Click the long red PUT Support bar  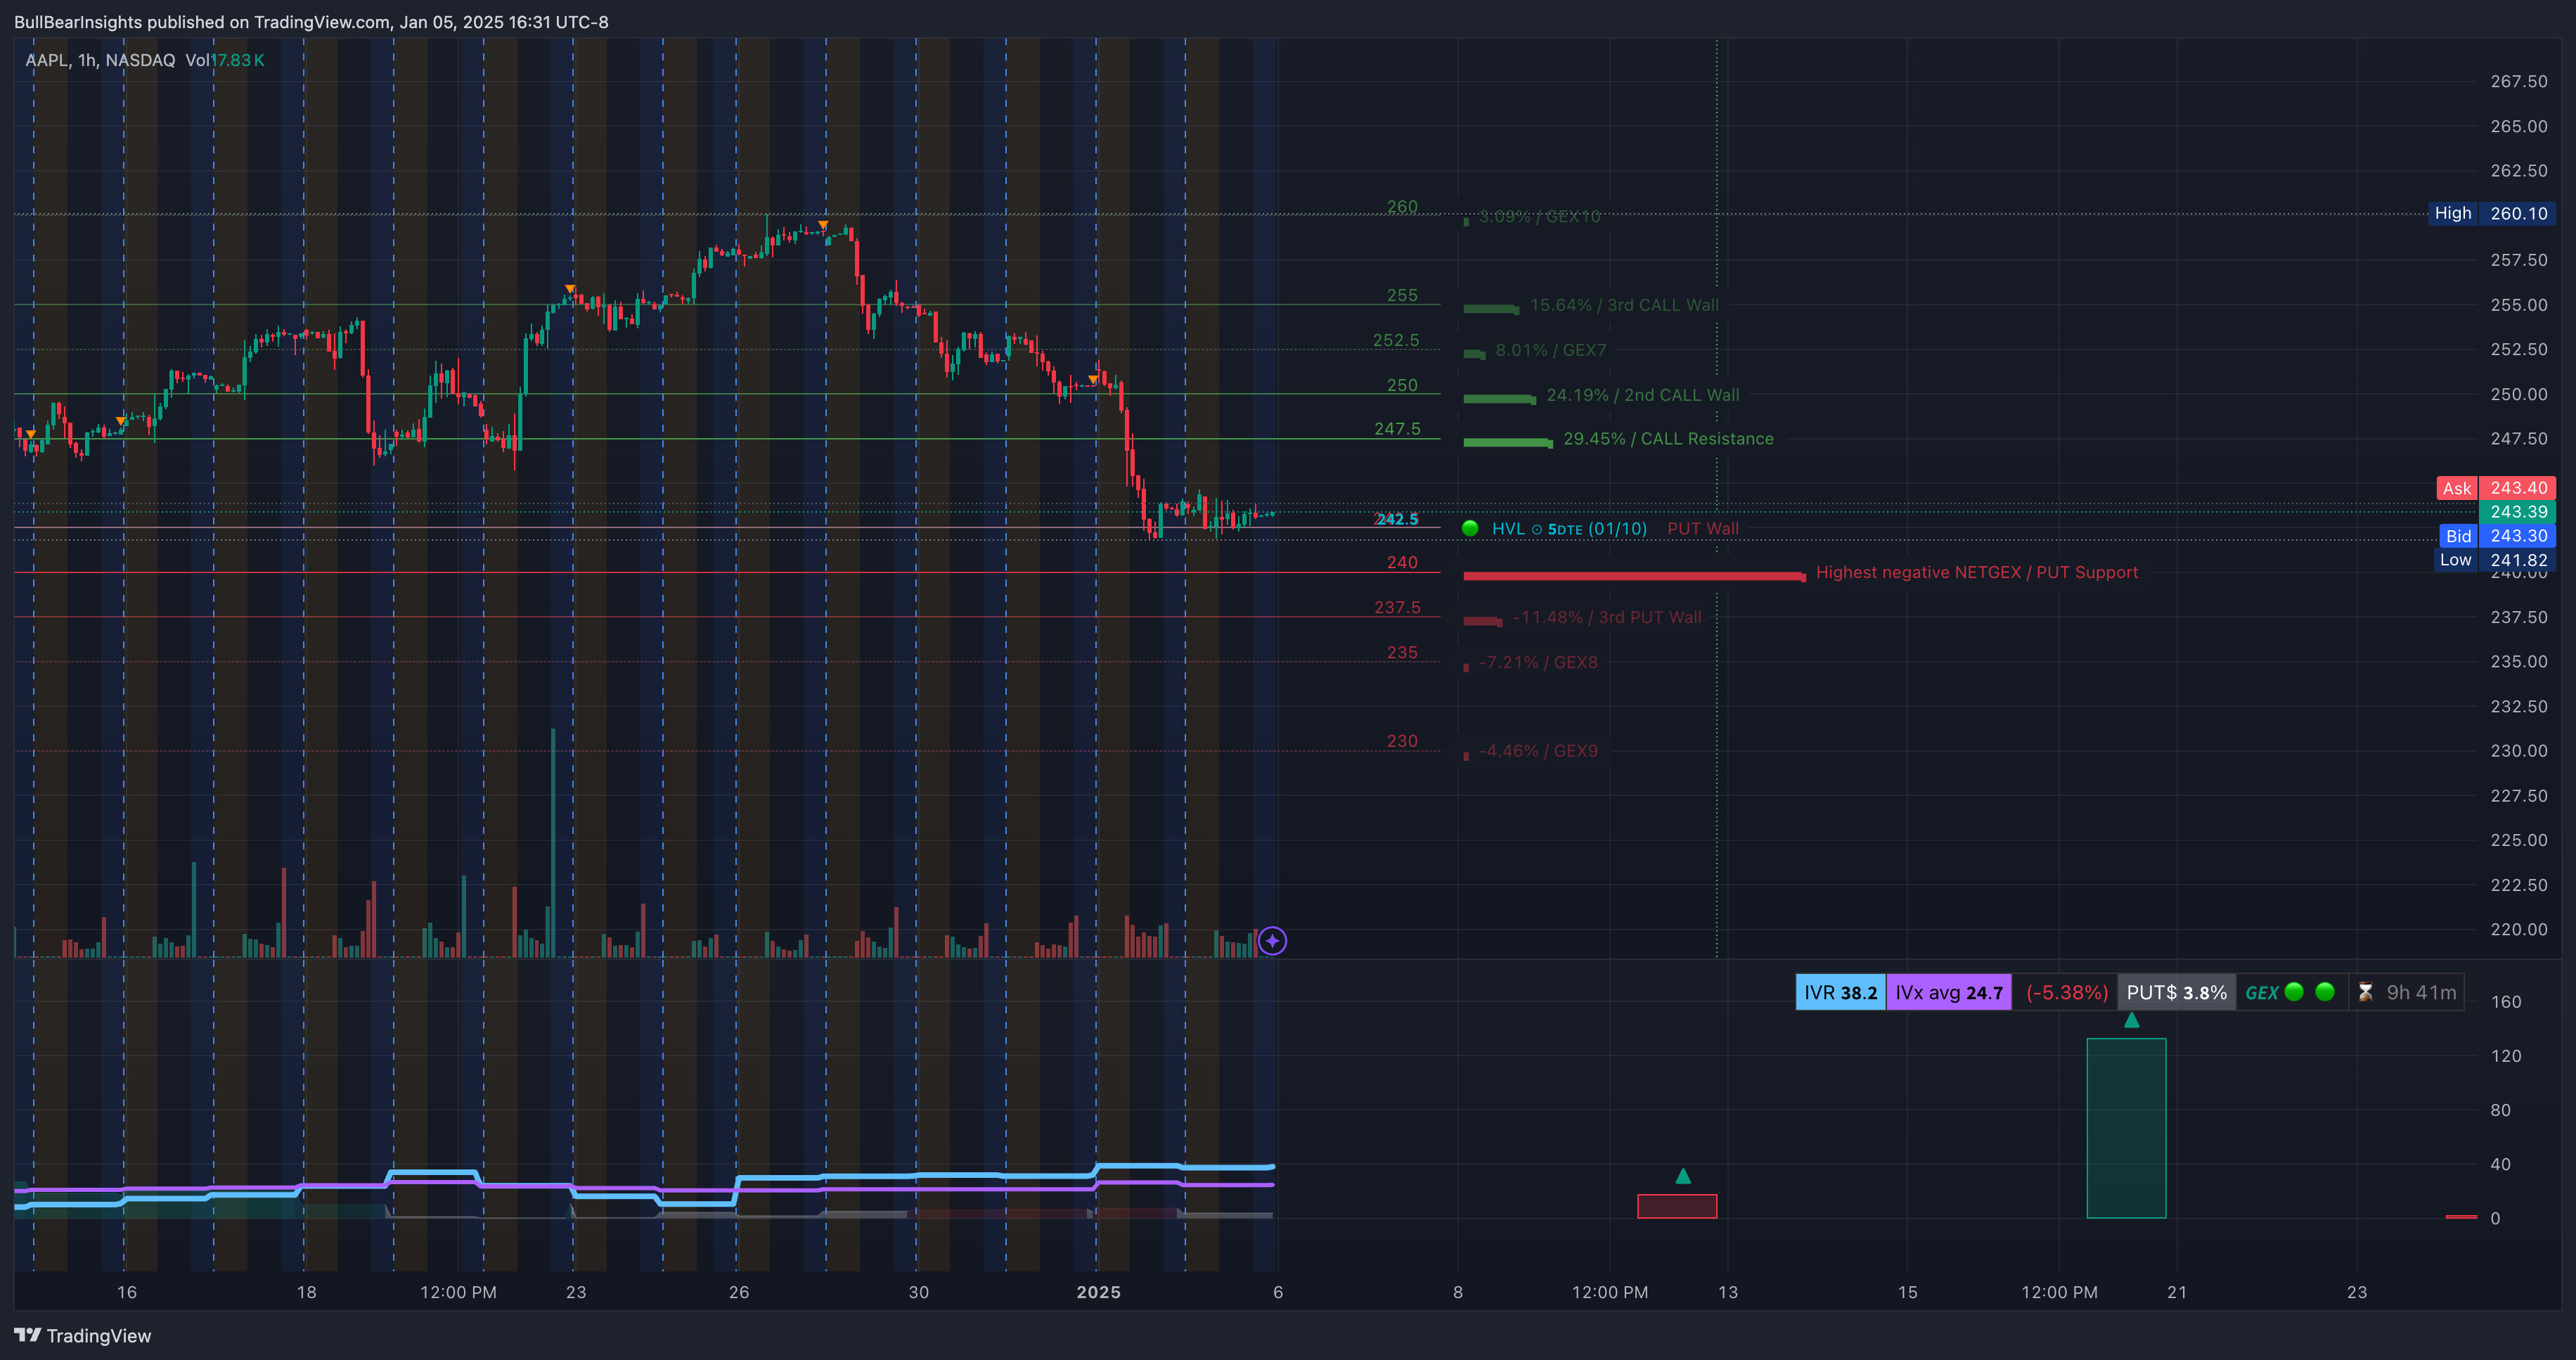point(1634,576)
